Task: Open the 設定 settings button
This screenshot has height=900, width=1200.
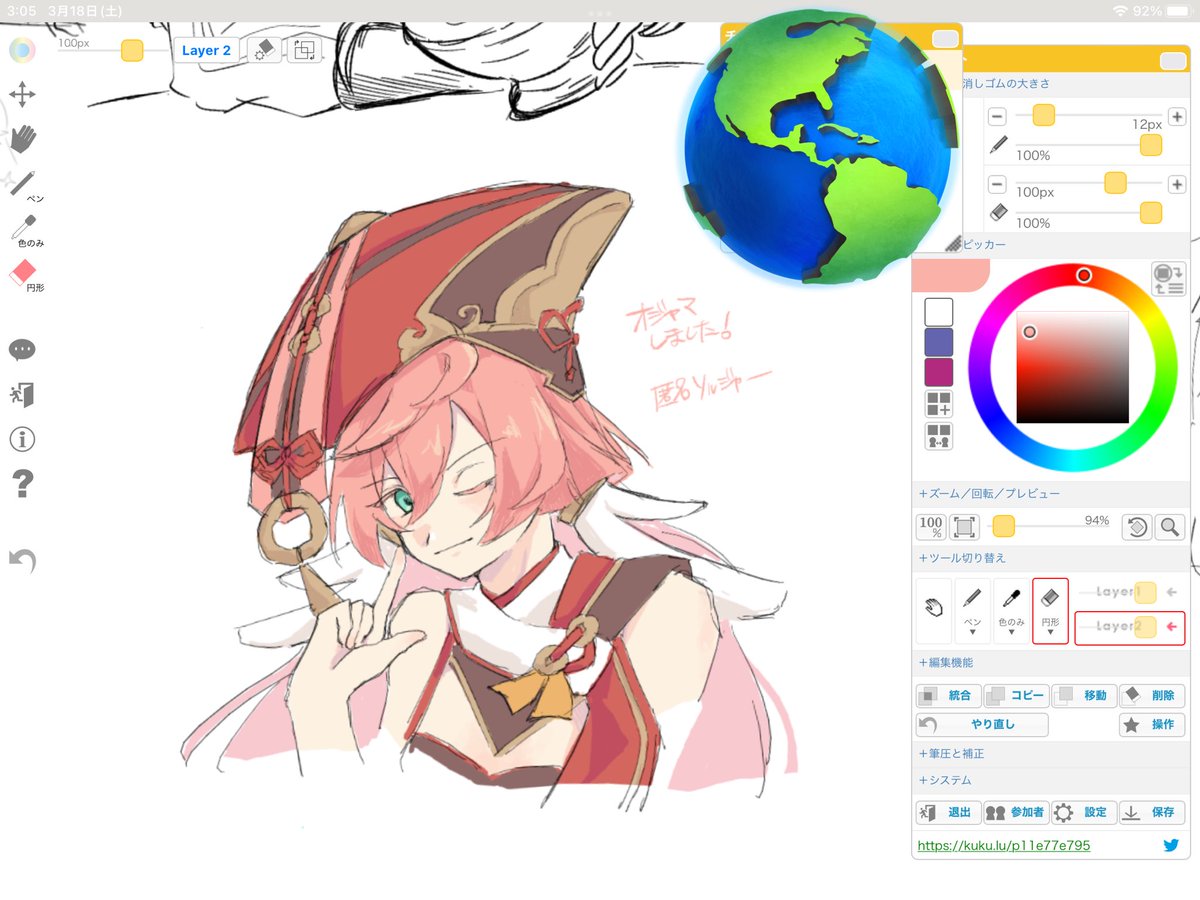Action: pos(1083,812)
